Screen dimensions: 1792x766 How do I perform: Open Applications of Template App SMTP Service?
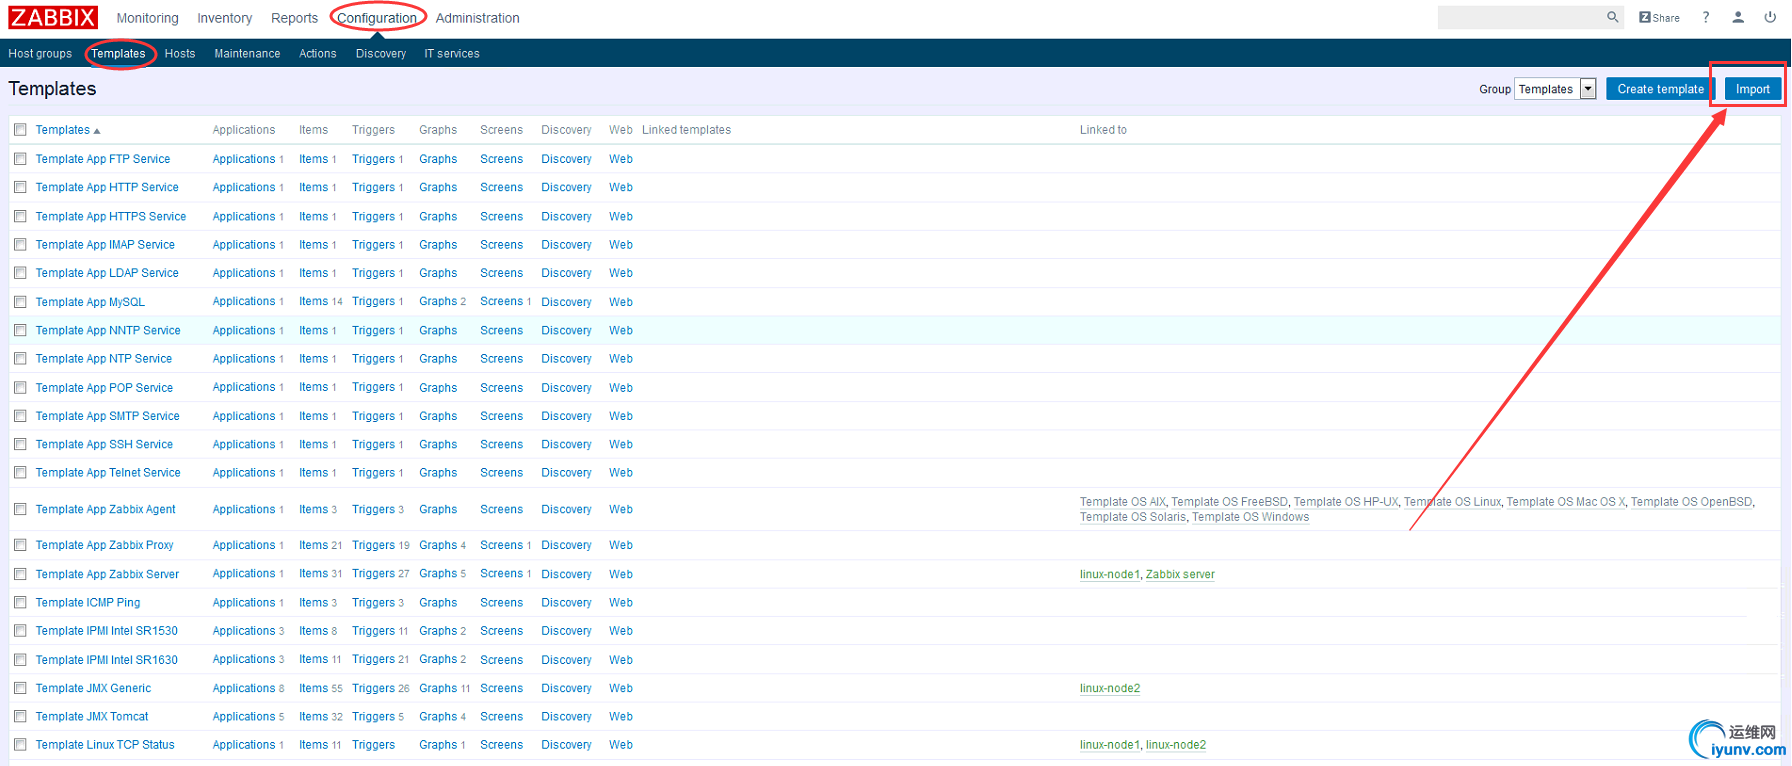coord(244,416)
